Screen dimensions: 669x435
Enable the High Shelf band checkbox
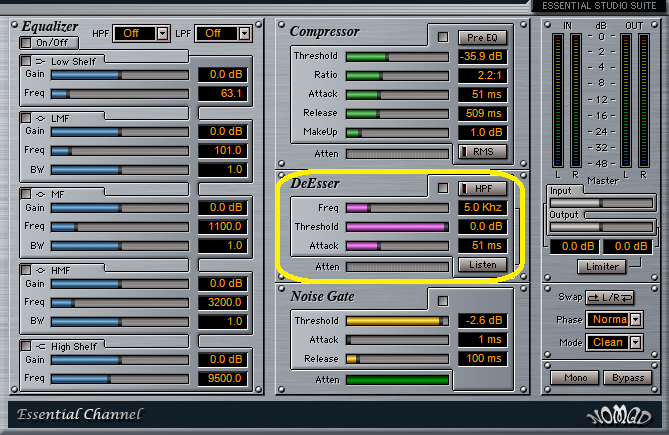tap(26, 346)
